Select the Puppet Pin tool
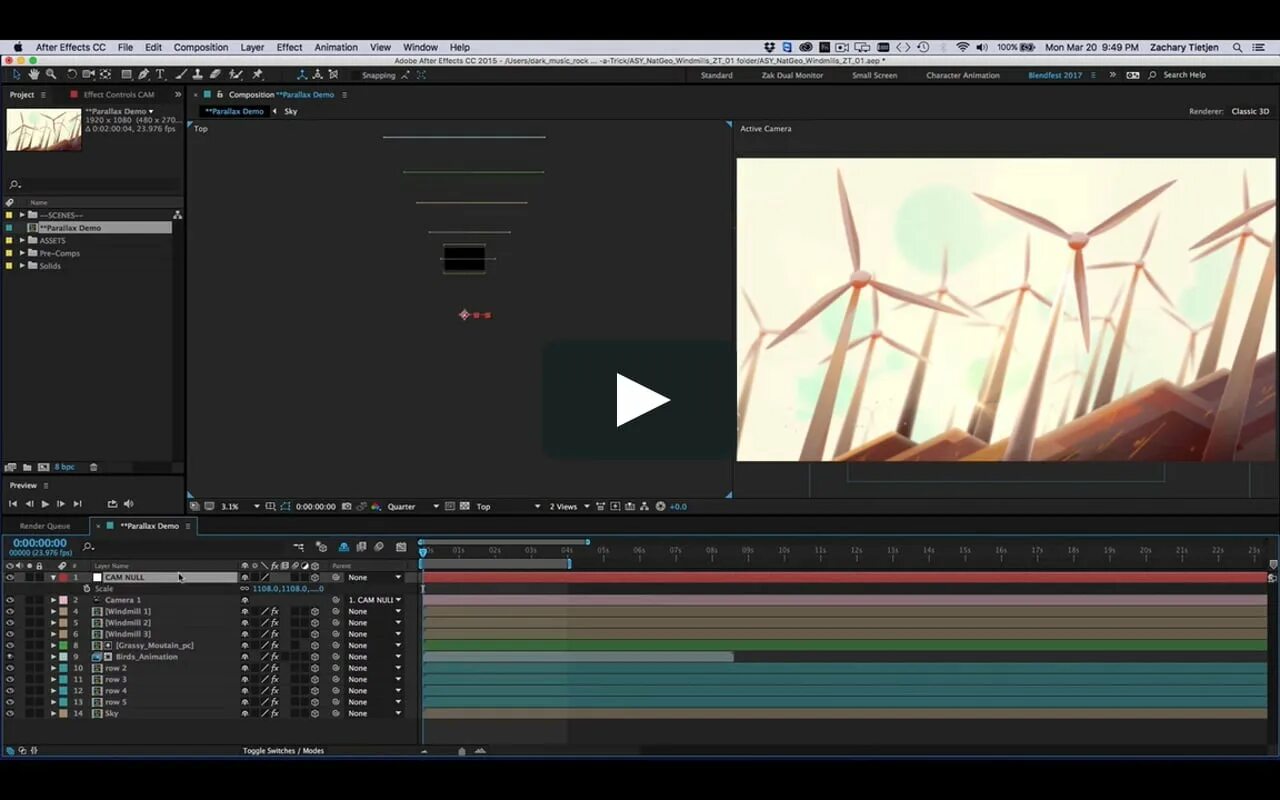The width and height of the screenshot is (1280, 800). (x=257, y=75)
